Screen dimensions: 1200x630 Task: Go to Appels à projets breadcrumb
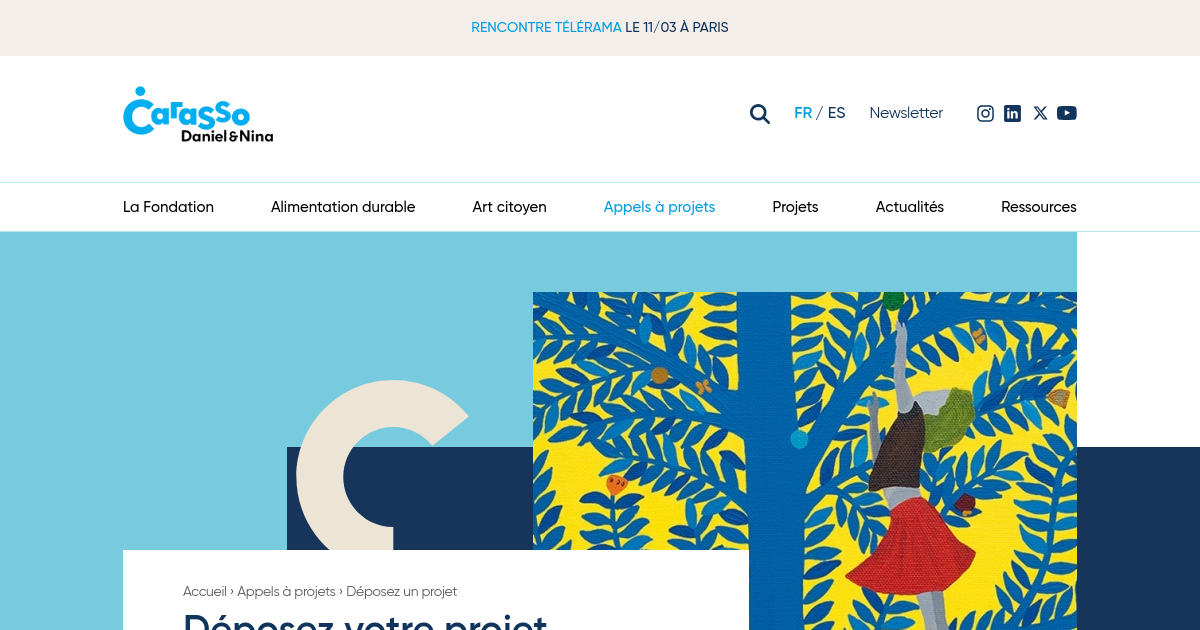(286, 591)
